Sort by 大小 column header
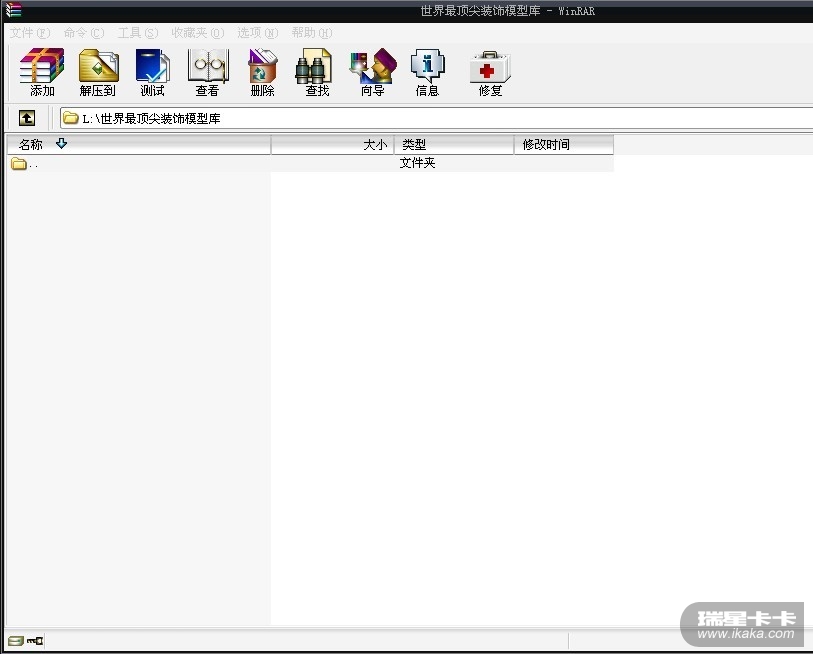 tap(332, 144)
